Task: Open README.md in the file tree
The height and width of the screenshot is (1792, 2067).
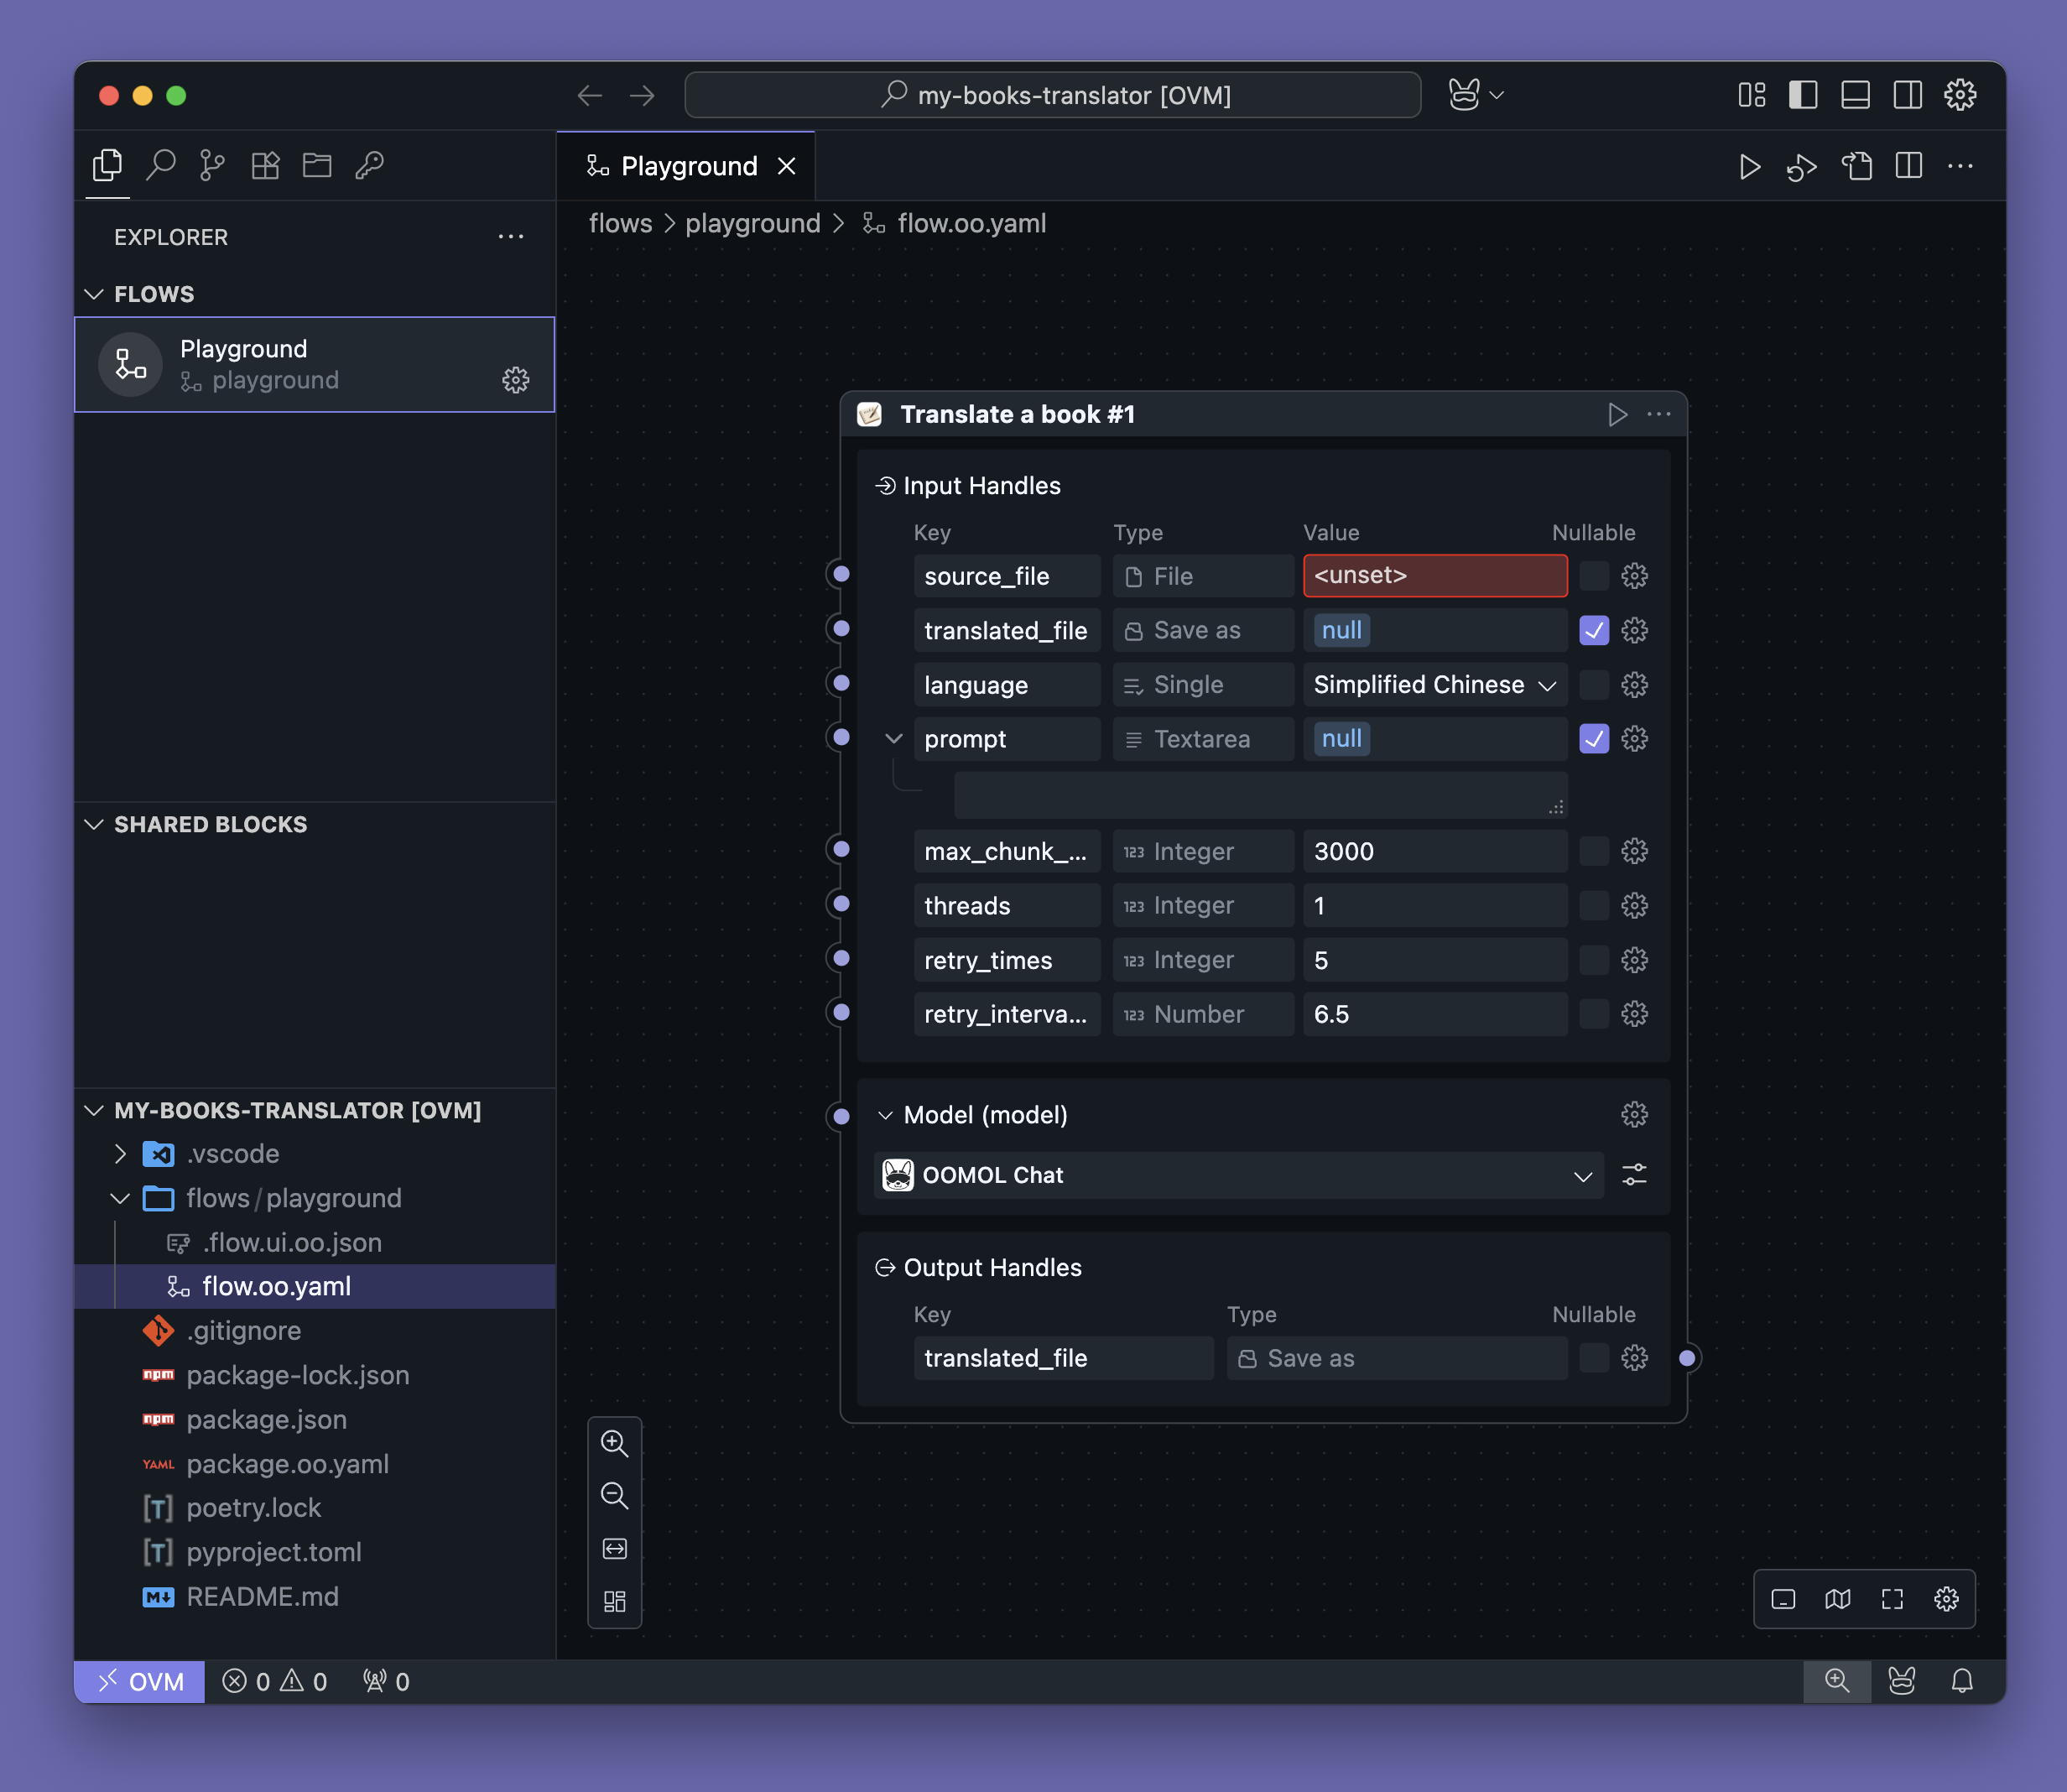Action: (262, 1596)
